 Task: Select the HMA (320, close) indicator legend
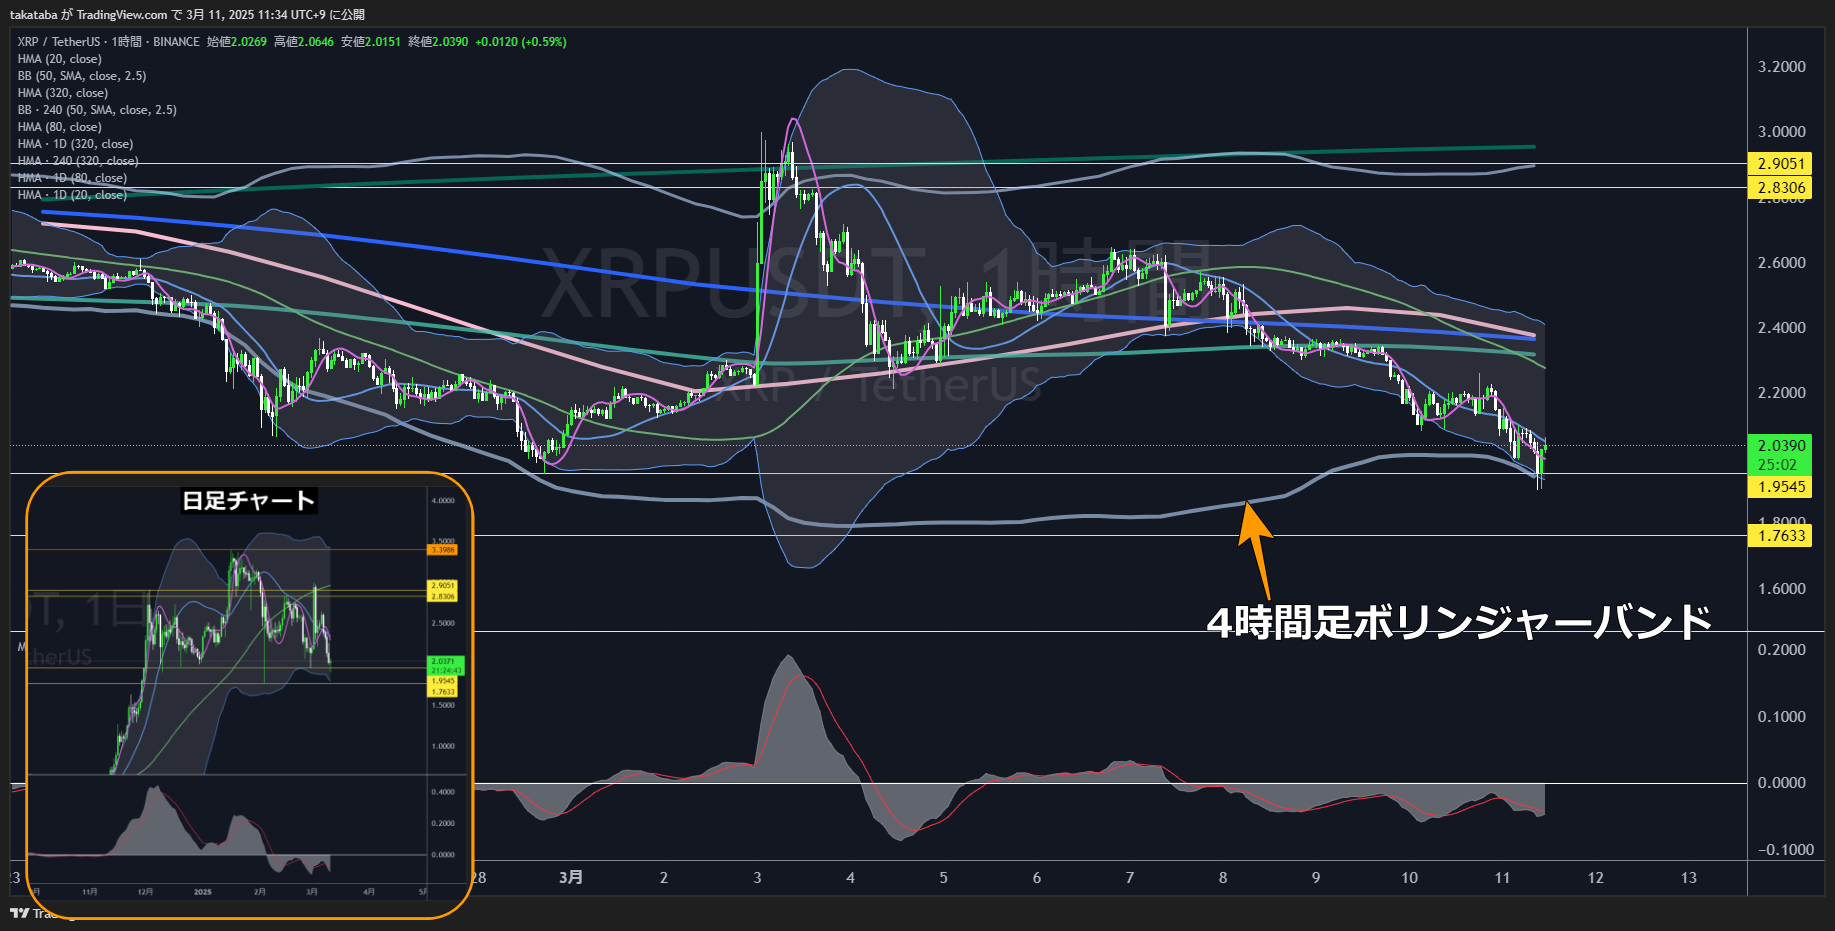[63, 93]
